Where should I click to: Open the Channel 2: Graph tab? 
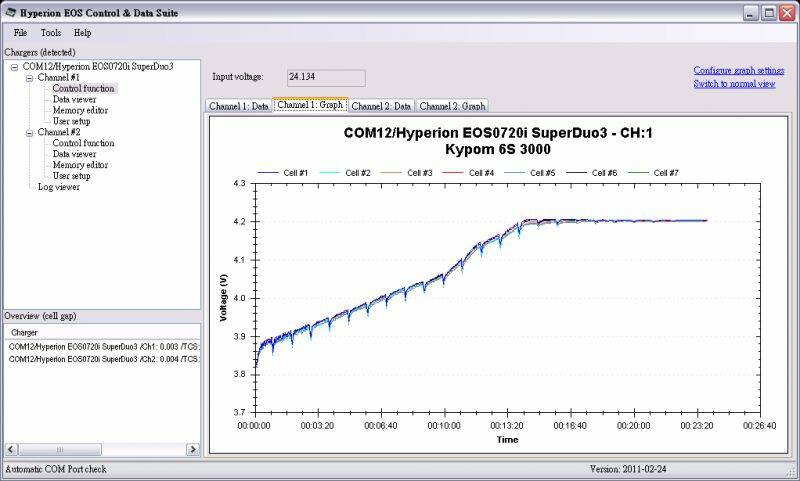click(x=452, y=106)
